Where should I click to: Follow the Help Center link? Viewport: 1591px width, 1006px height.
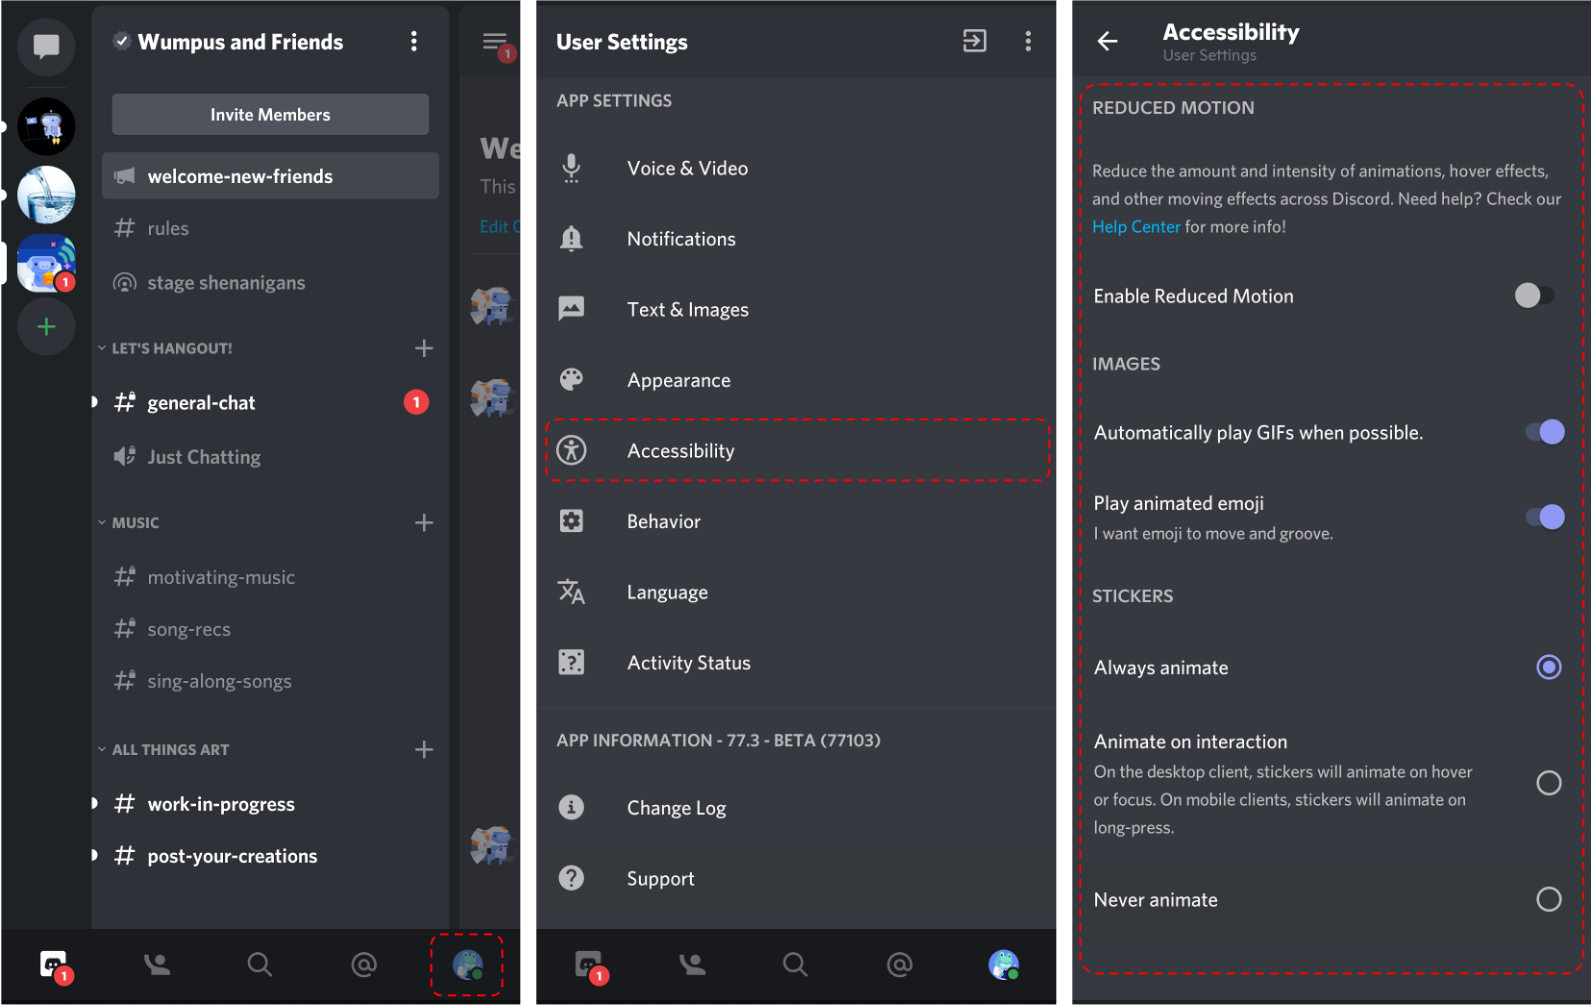tap(1136, 227)
